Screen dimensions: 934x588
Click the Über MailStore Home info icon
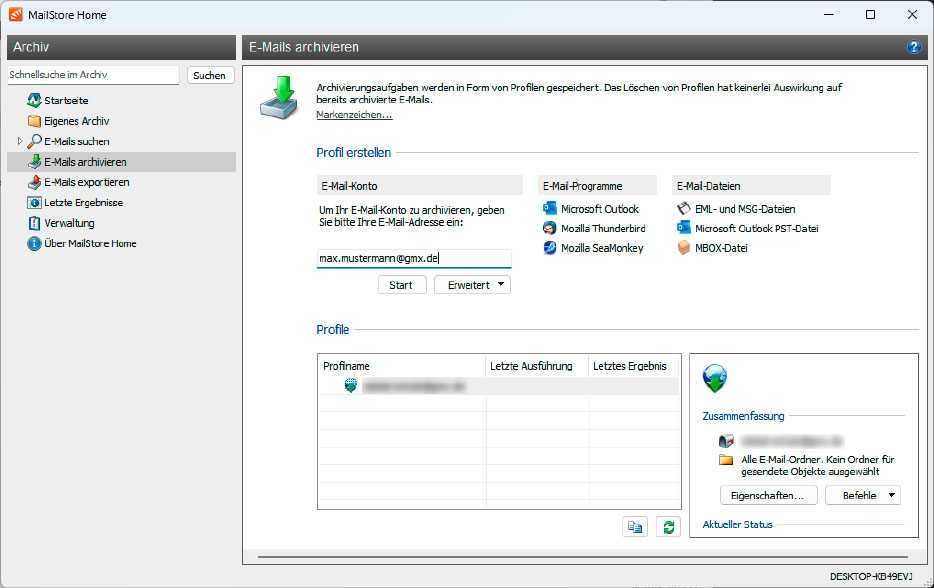click(x=35, y=244)
